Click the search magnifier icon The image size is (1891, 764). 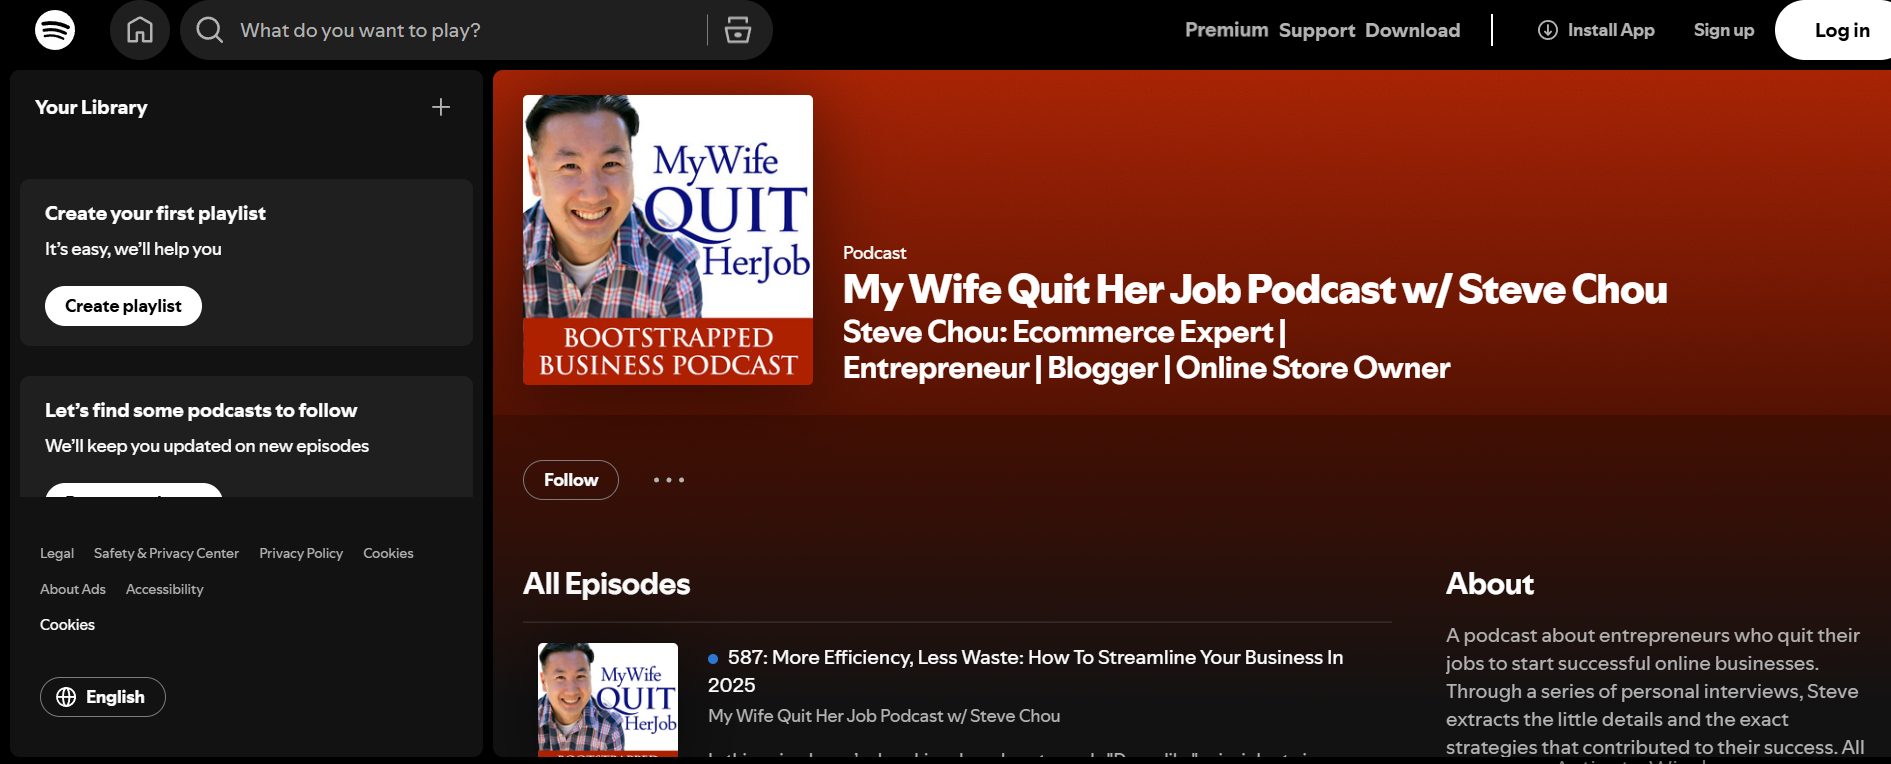click(209, 30)
